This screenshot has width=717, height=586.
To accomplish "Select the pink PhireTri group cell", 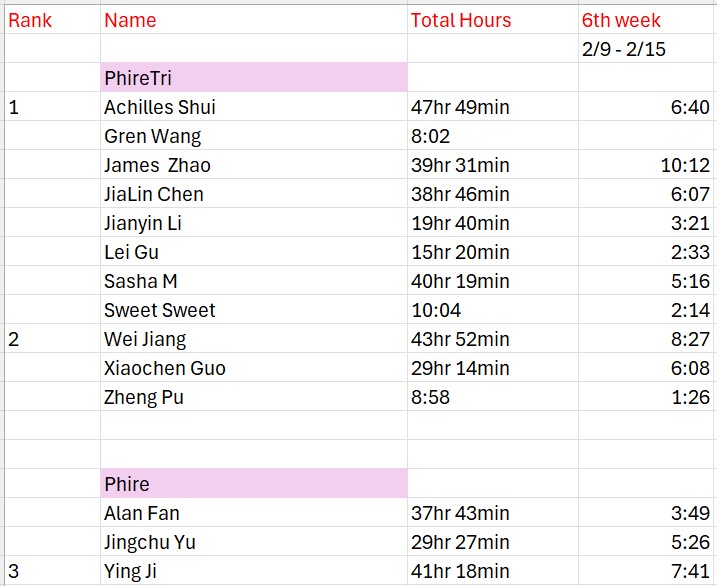I will click(x=254, y=78).
